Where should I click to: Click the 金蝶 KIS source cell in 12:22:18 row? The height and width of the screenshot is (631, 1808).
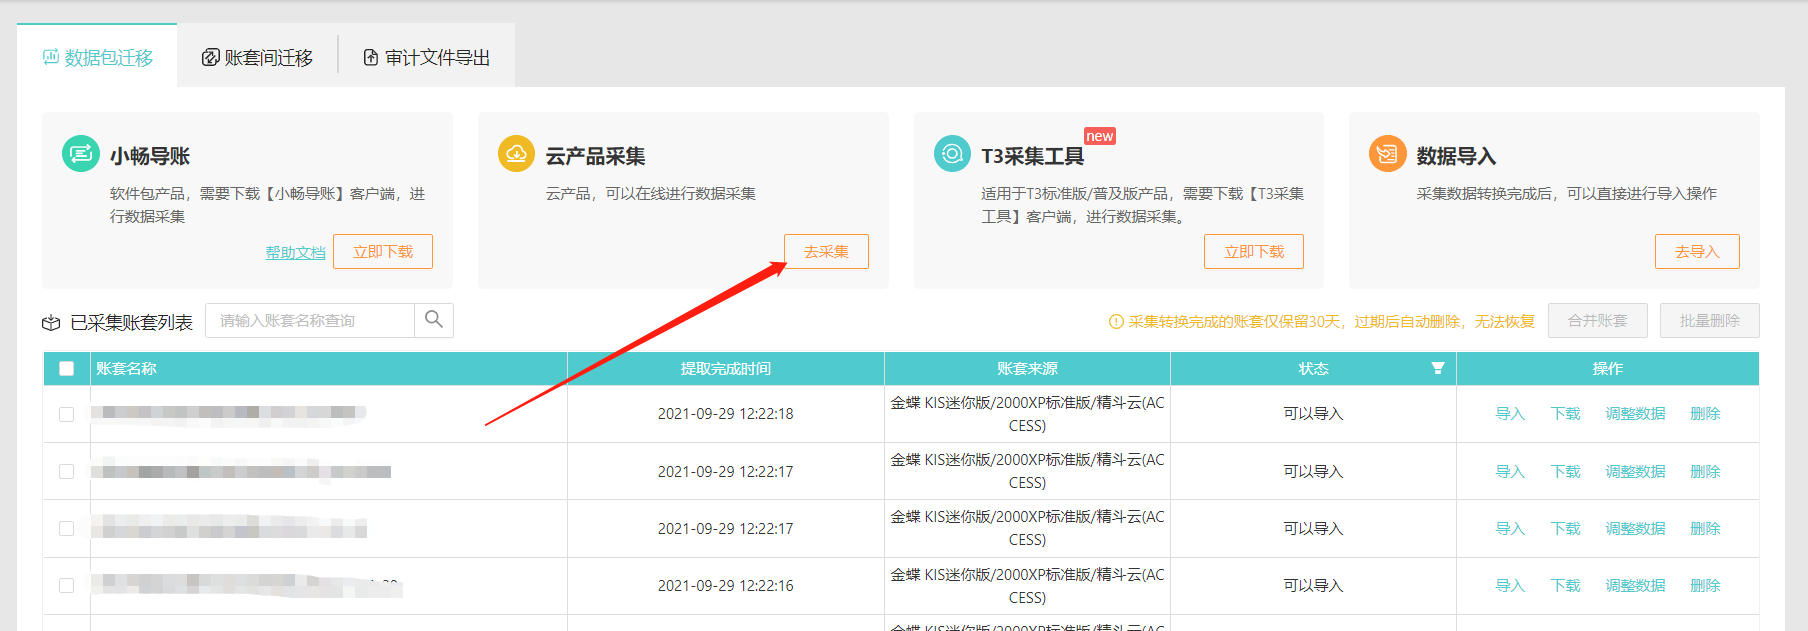pyautogui.click(x=1027, y=414)
